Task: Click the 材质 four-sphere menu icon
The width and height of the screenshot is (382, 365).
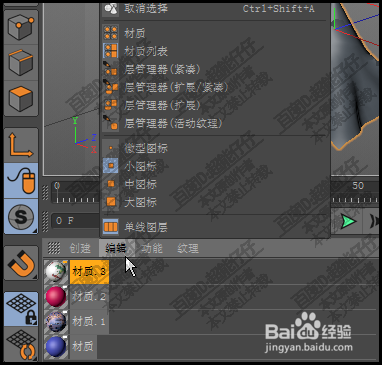Action: [111, 33]
